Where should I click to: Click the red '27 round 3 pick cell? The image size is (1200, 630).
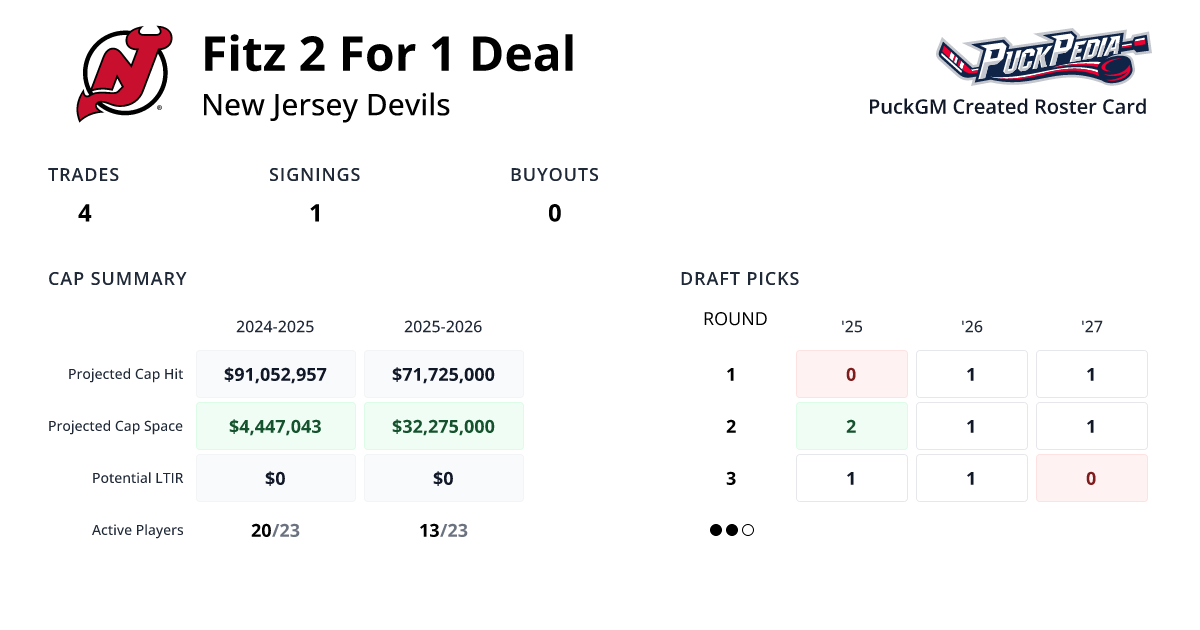1091,478
